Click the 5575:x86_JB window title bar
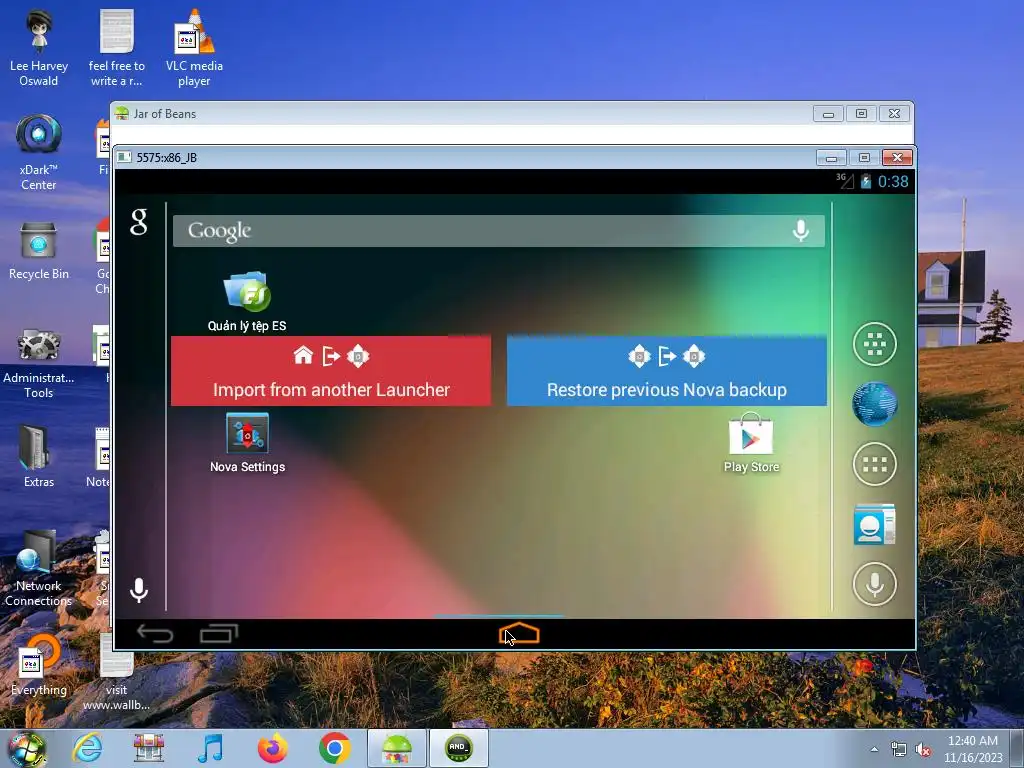The image size is (1024, 768). [x=464, y=157]
